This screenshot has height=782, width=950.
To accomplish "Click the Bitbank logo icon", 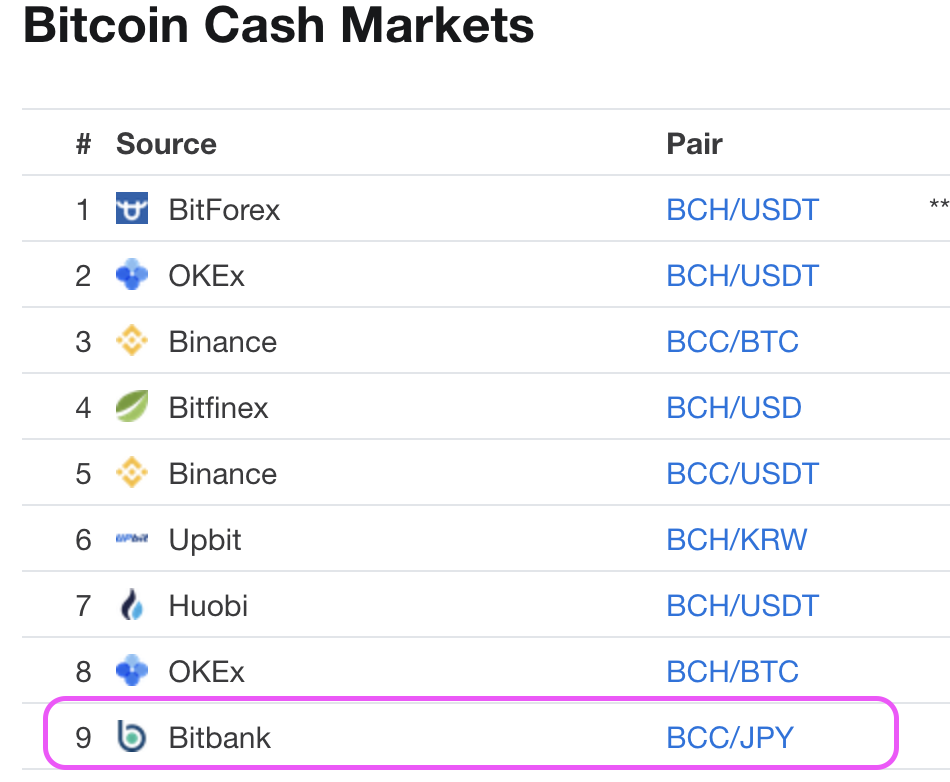I will tap(131, 737).
